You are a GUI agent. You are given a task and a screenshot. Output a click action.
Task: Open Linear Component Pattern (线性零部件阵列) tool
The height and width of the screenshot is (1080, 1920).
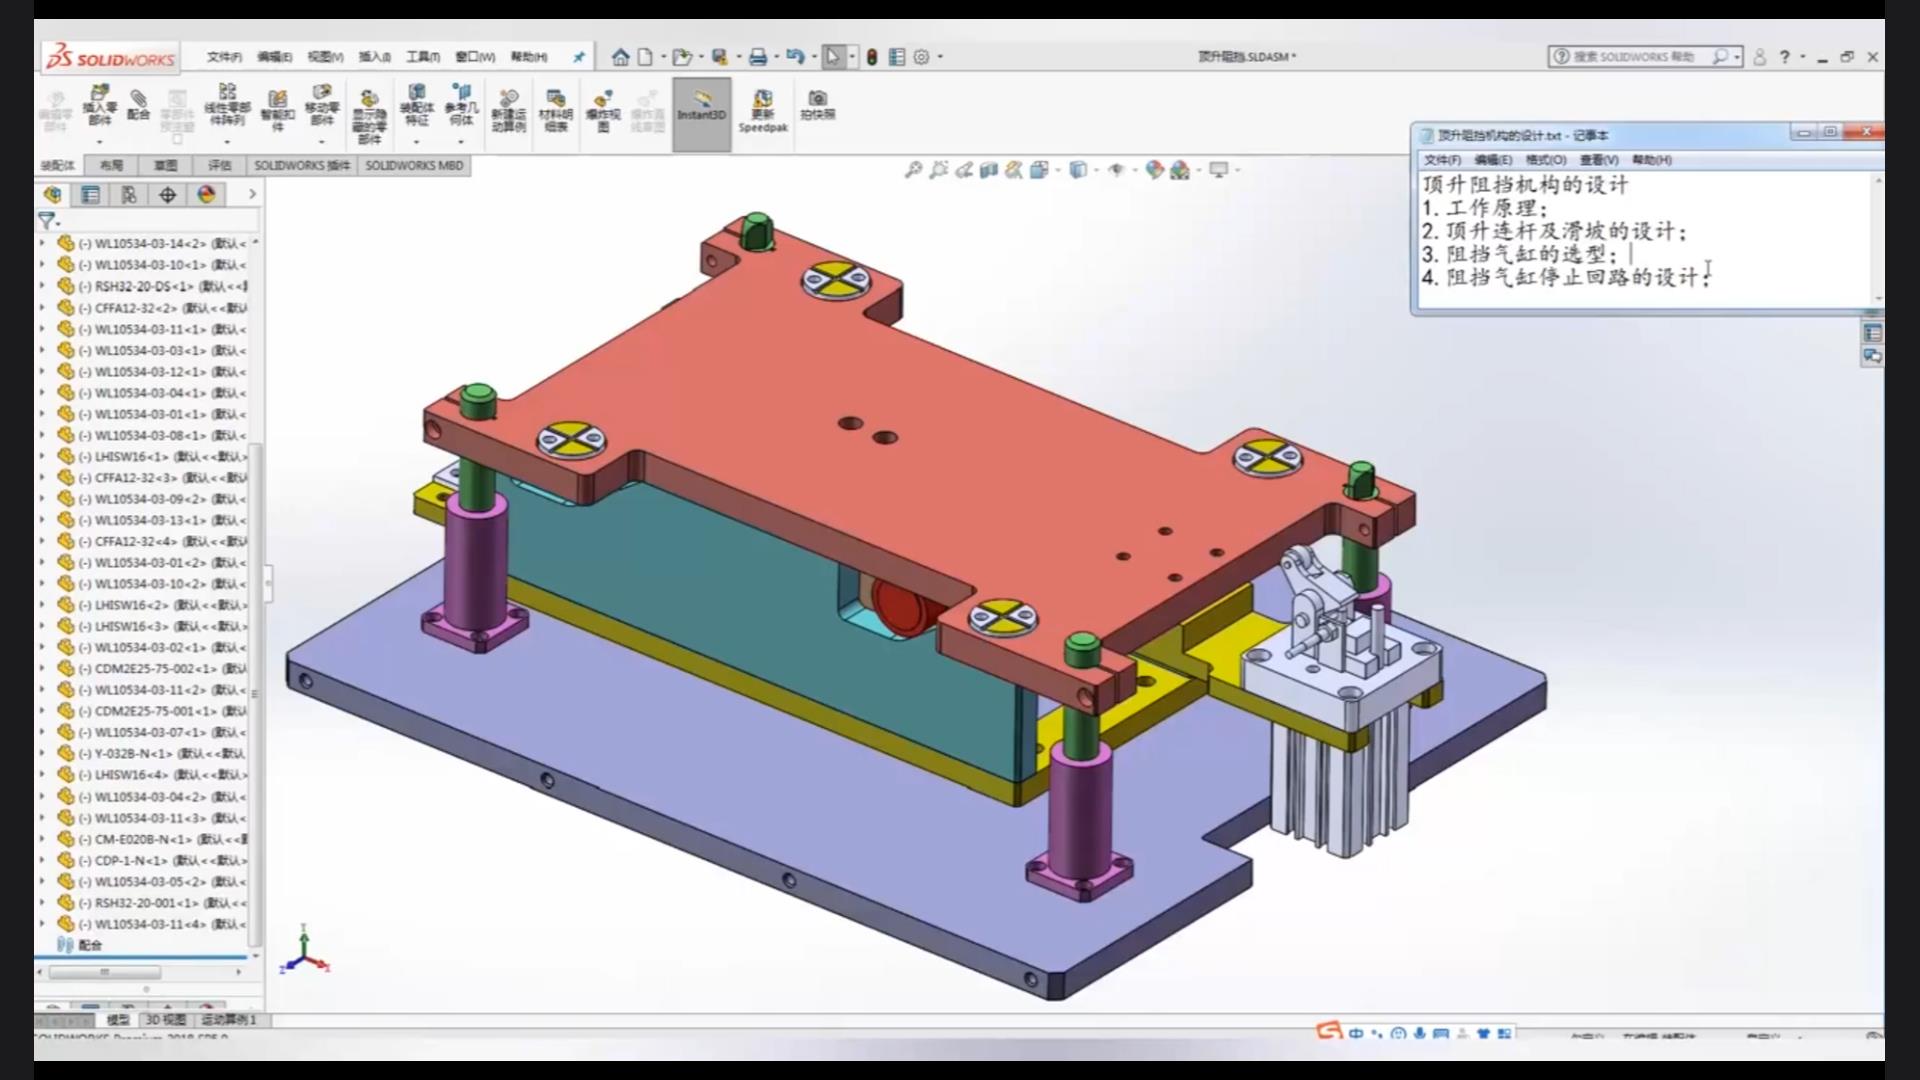click(227, 105)
